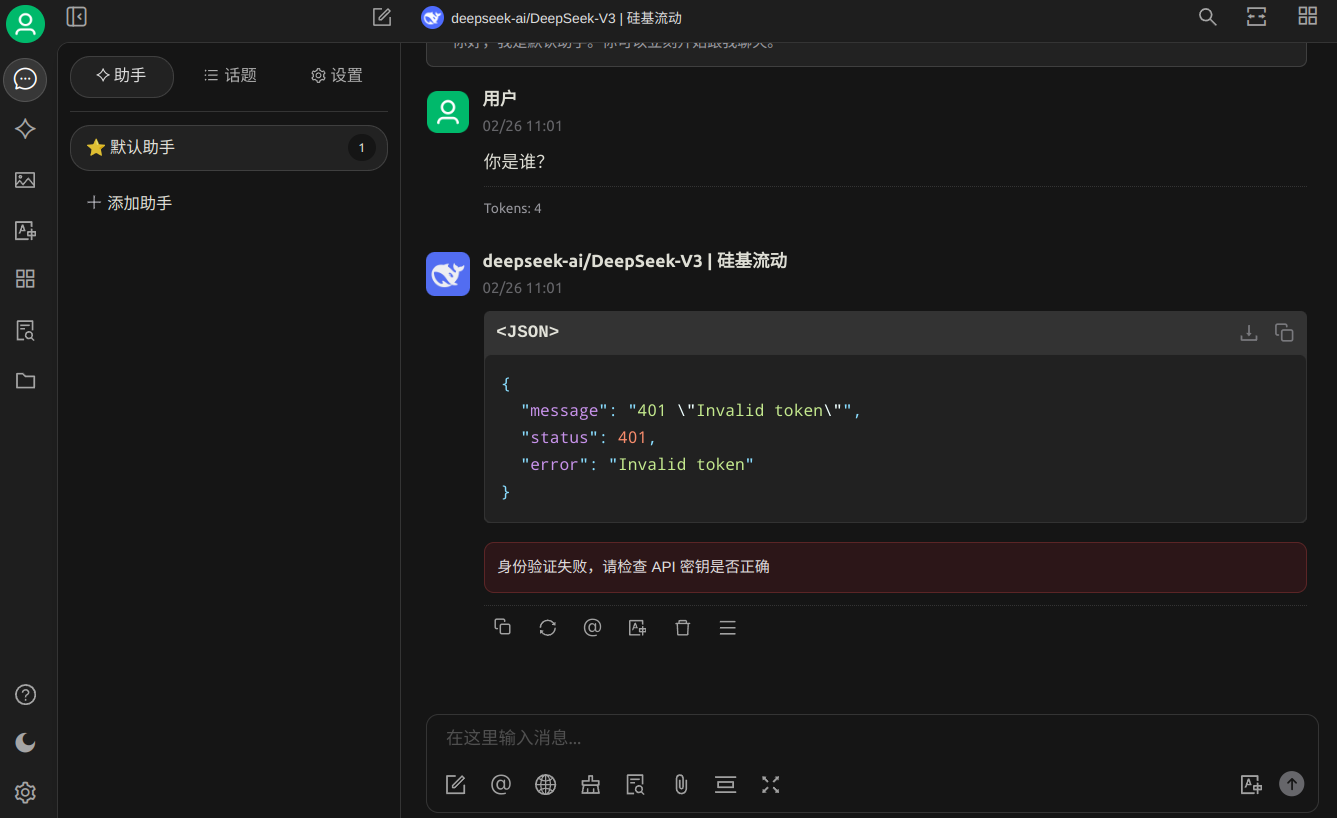Clear context divider icon

click(726, 785)
